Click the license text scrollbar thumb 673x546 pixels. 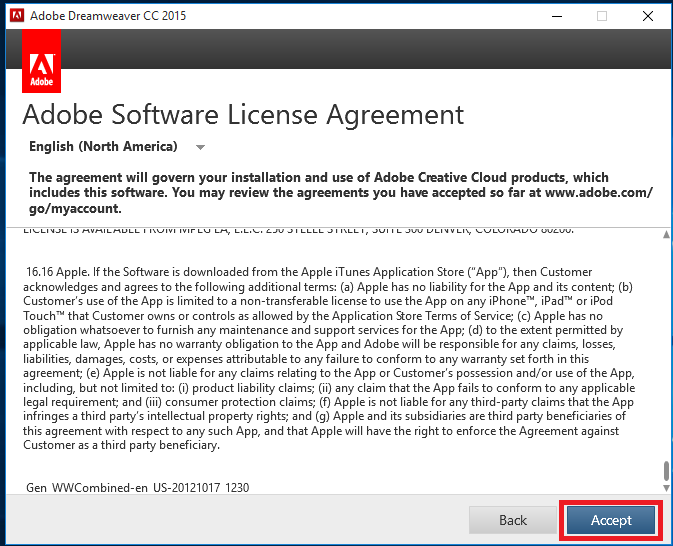coord(665,470)
